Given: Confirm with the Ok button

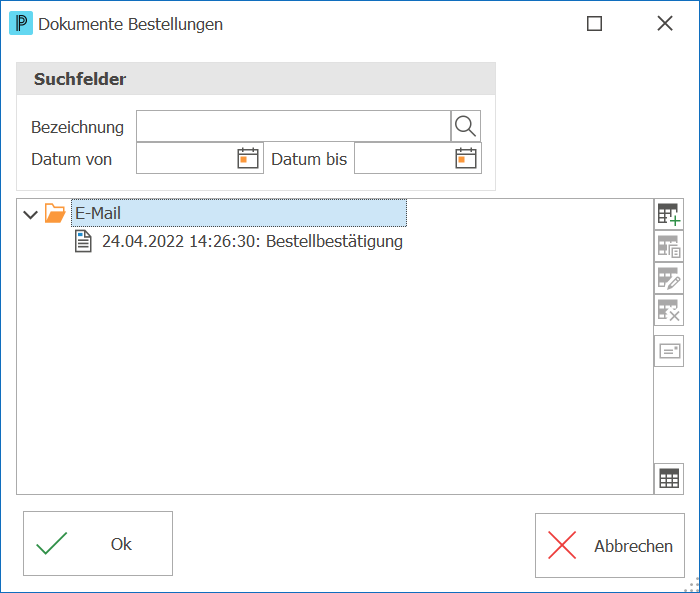Looking at the screenshot, I should coord(98,543).
